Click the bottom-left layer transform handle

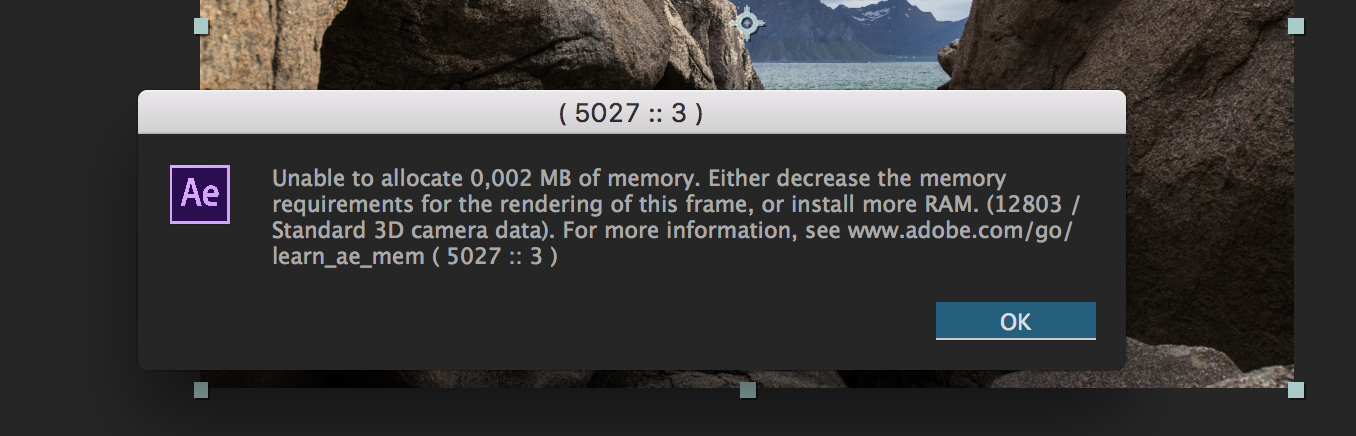(x=201, y=390)
